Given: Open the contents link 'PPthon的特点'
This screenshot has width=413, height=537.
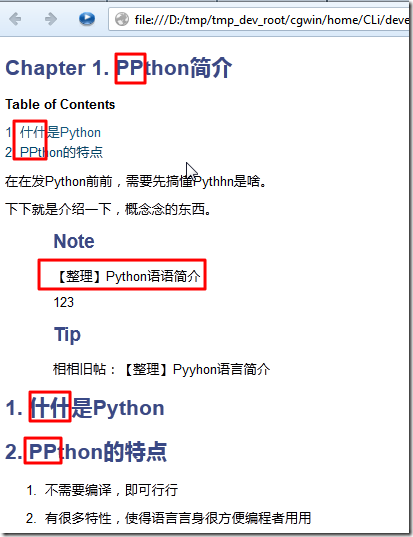Looking at the screenshot, I should point(61,152).
